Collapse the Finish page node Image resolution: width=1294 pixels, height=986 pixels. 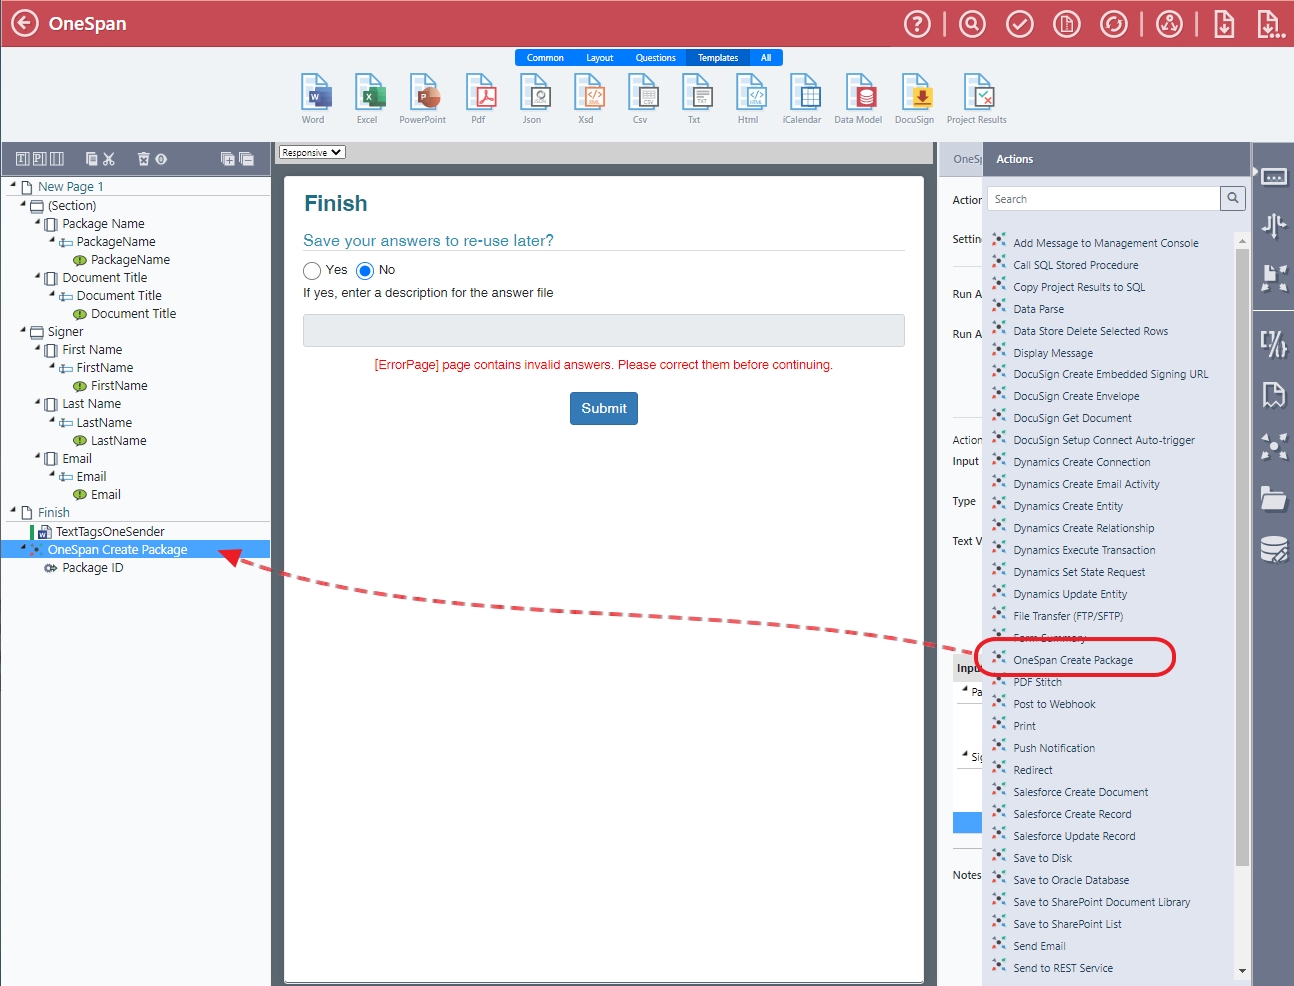pyautogui.click(x=13, y=511)
